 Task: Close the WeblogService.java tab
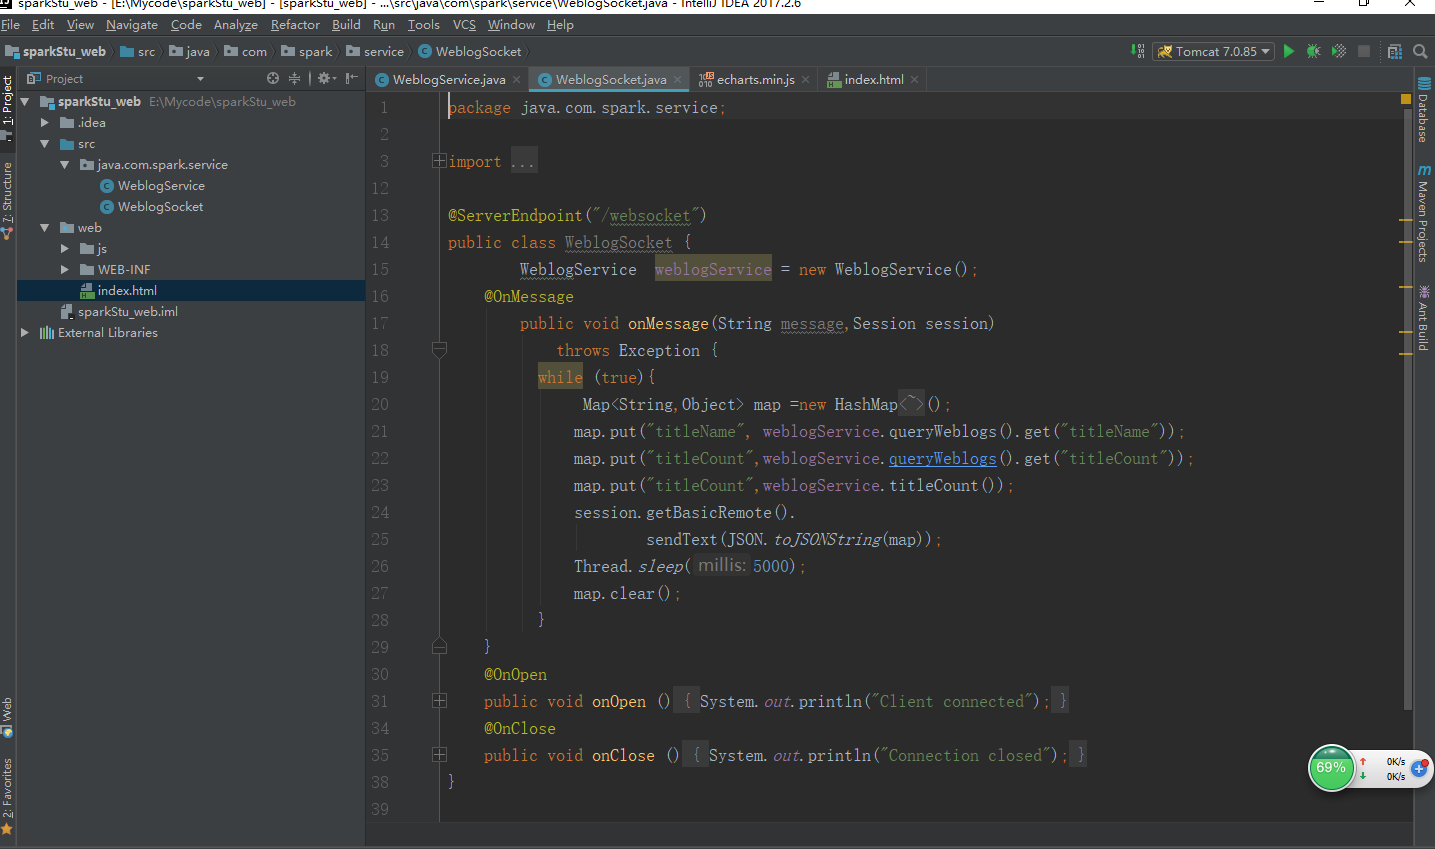pyautogui.click(x=516, y=80)
